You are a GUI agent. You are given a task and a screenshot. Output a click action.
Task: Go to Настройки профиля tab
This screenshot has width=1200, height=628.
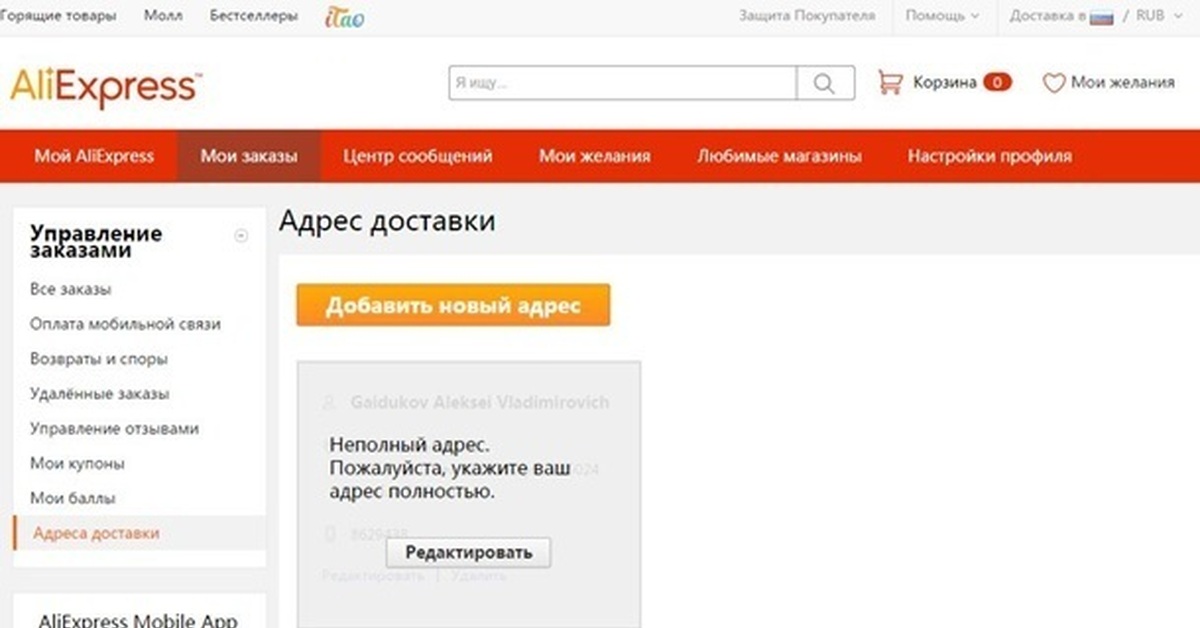tap(989, 156)
